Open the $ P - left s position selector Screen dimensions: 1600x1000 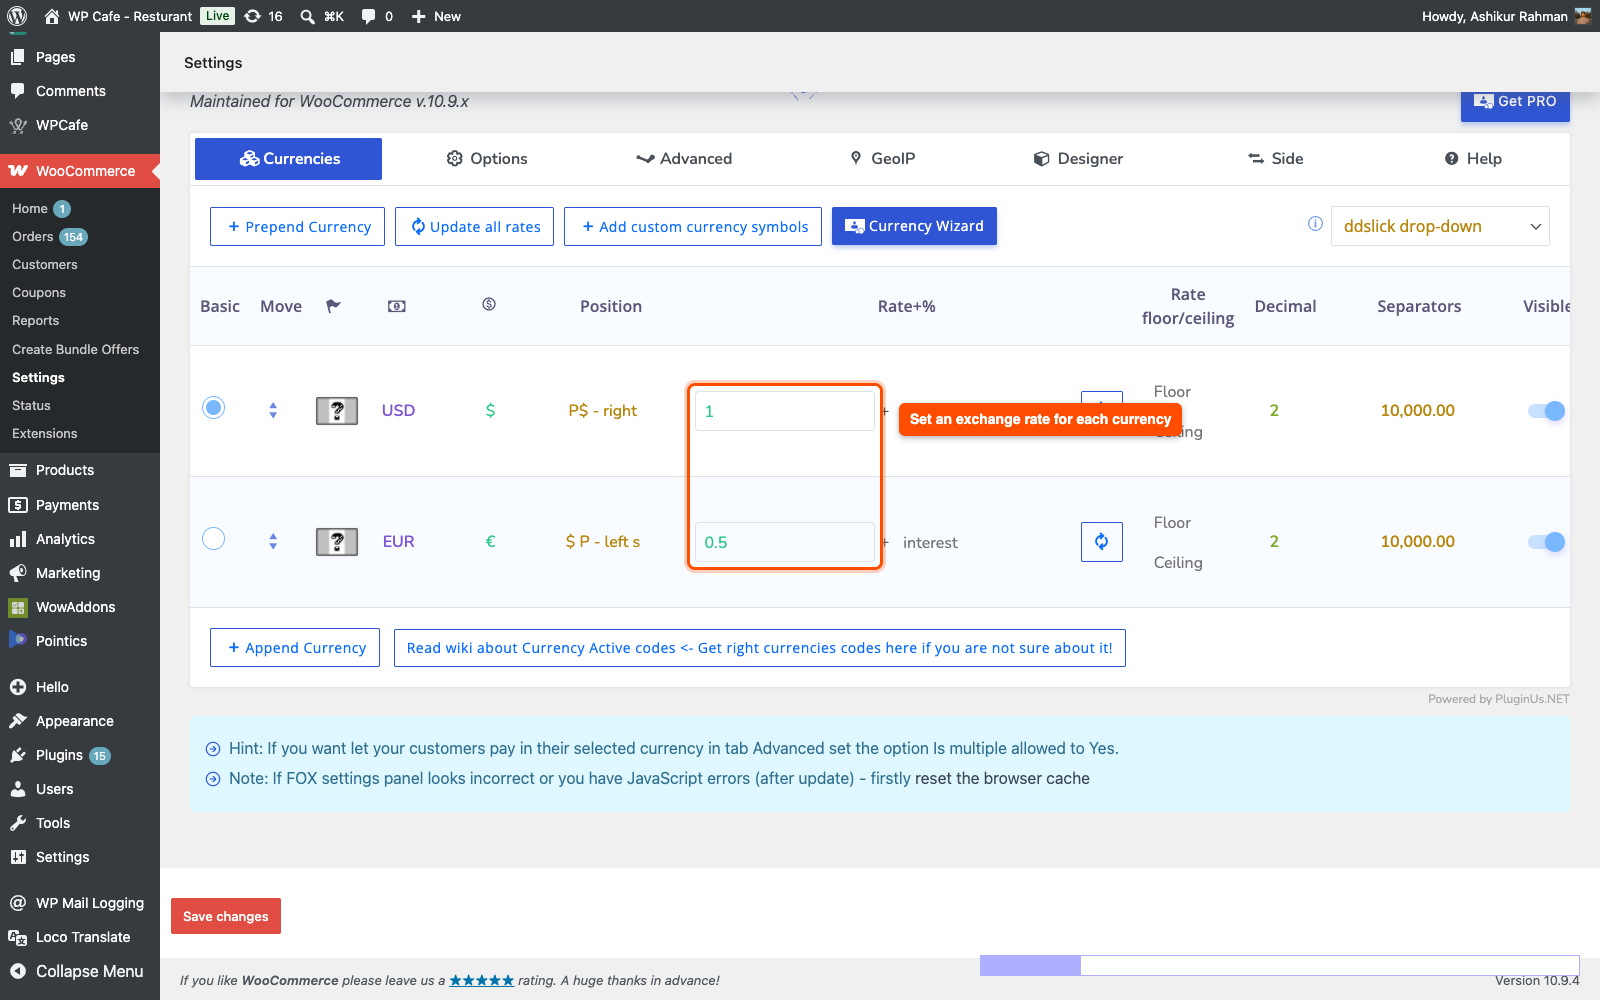pyautogui.click(x=602, y=542)
